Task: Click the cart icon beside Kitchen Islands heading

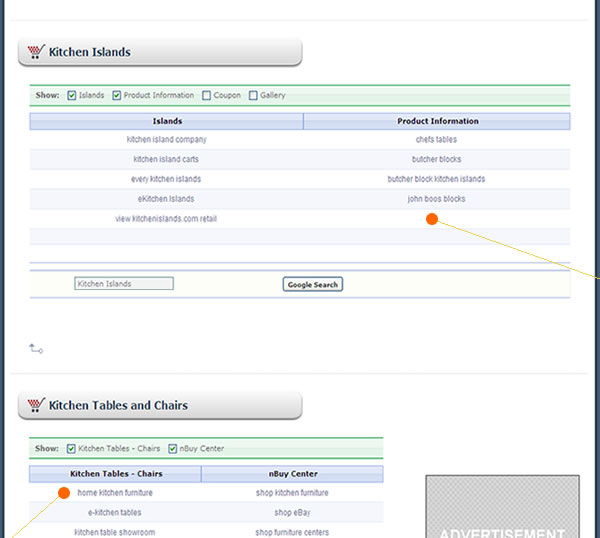Action: (x=36, y=52)
